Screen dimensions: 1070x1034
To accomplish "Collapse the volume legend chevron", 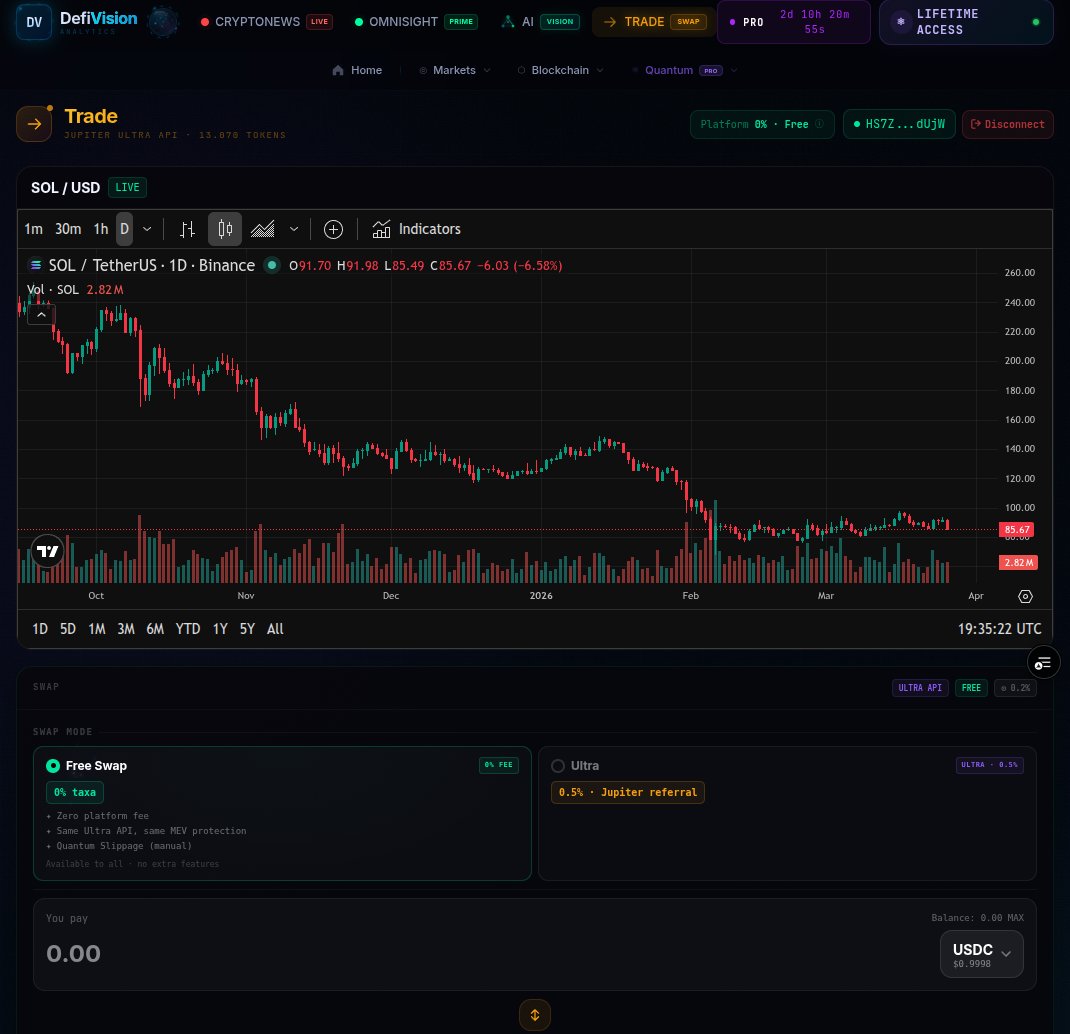I will point(41,315).
